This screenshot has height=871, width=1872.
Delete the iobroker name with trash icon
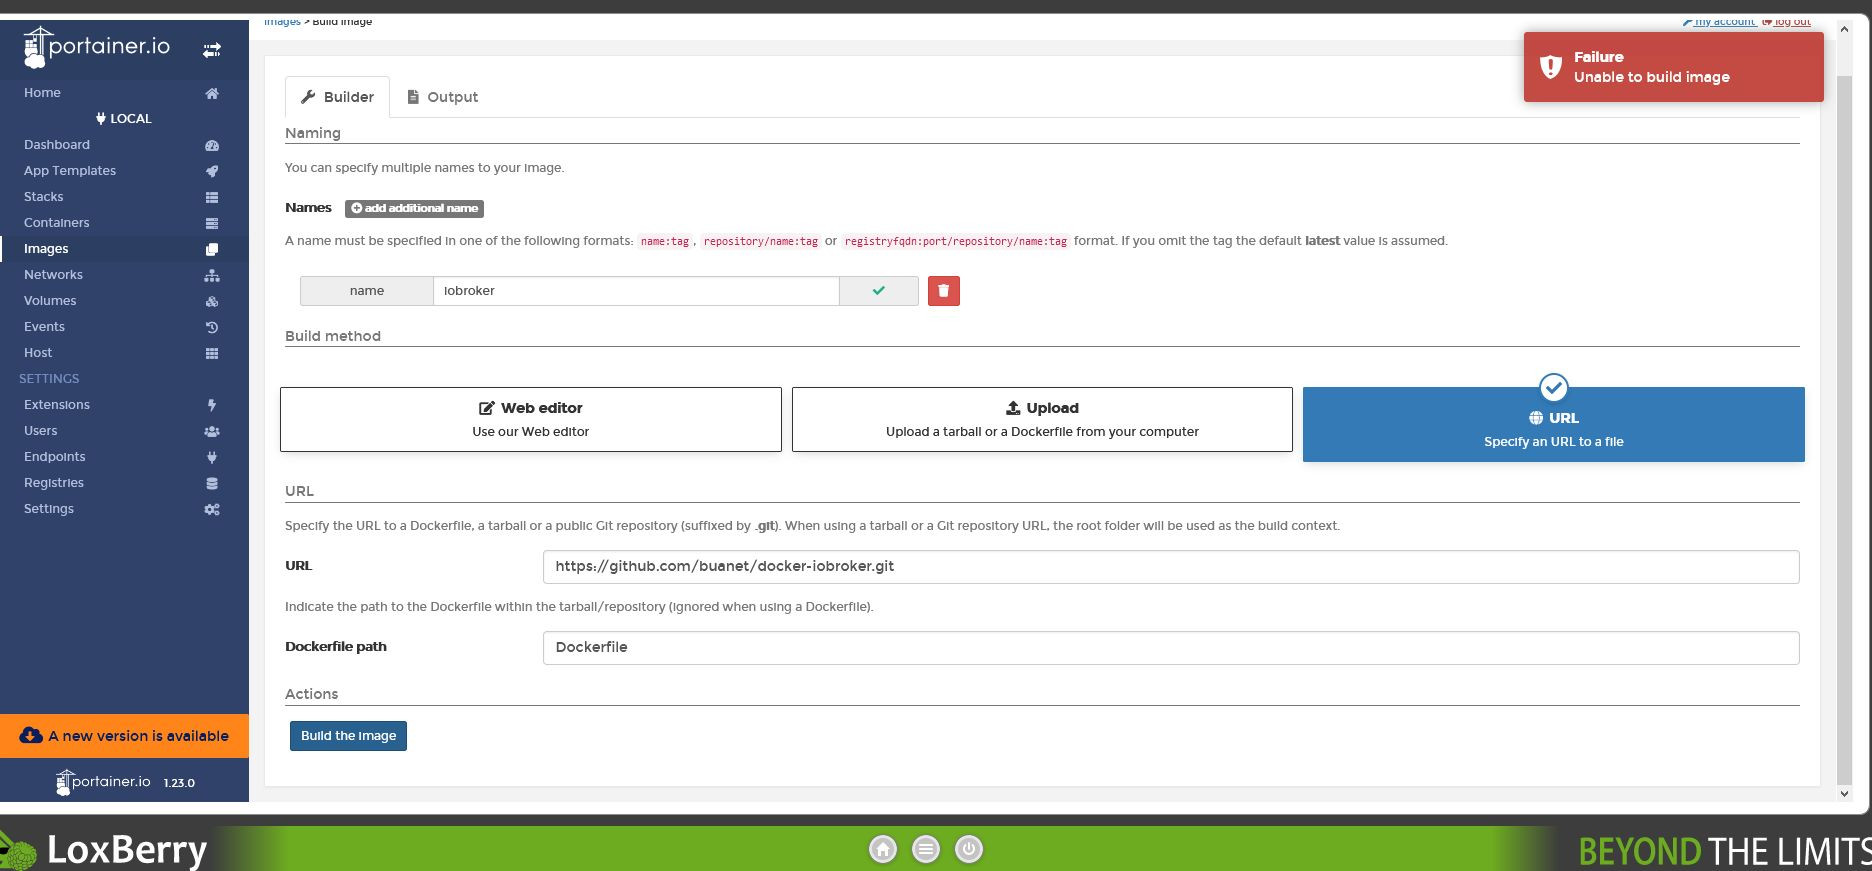tap(944, 291)
